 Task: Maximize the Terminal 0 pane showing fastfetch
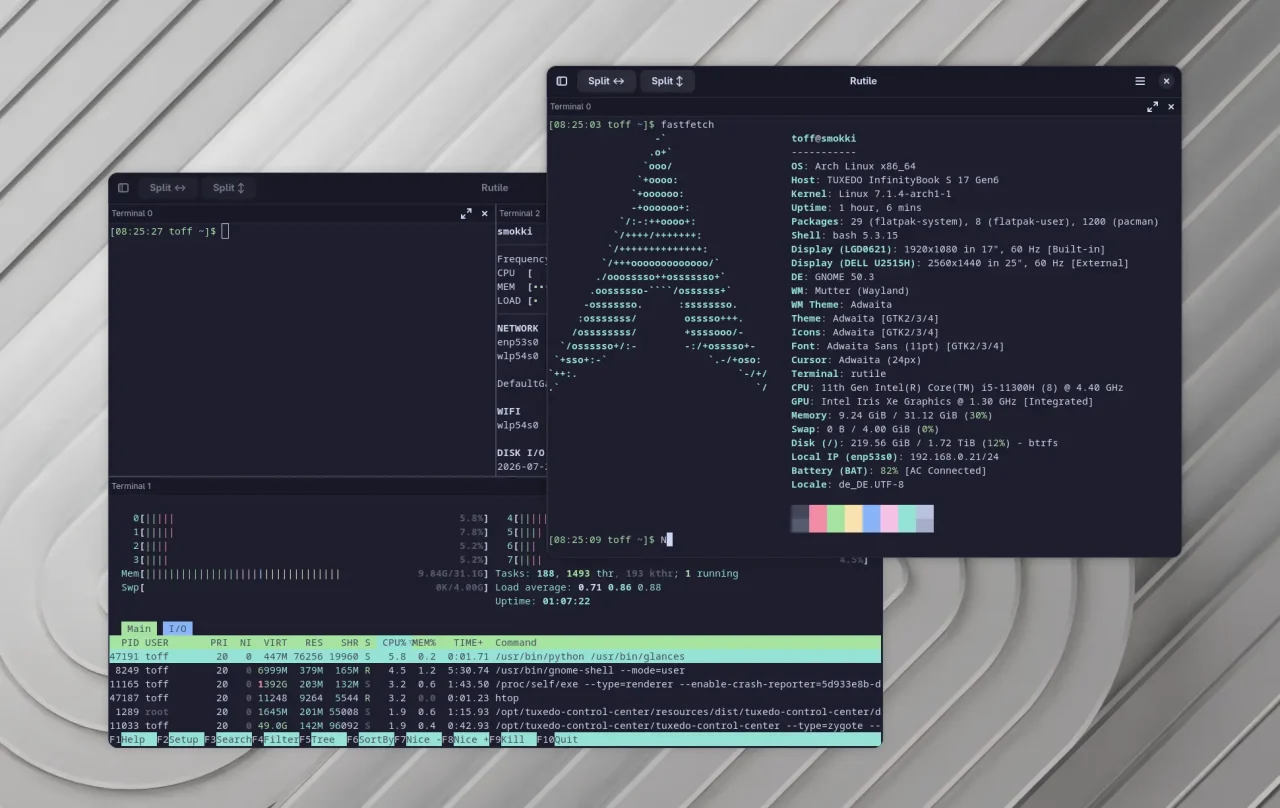tap(1152, 106)
